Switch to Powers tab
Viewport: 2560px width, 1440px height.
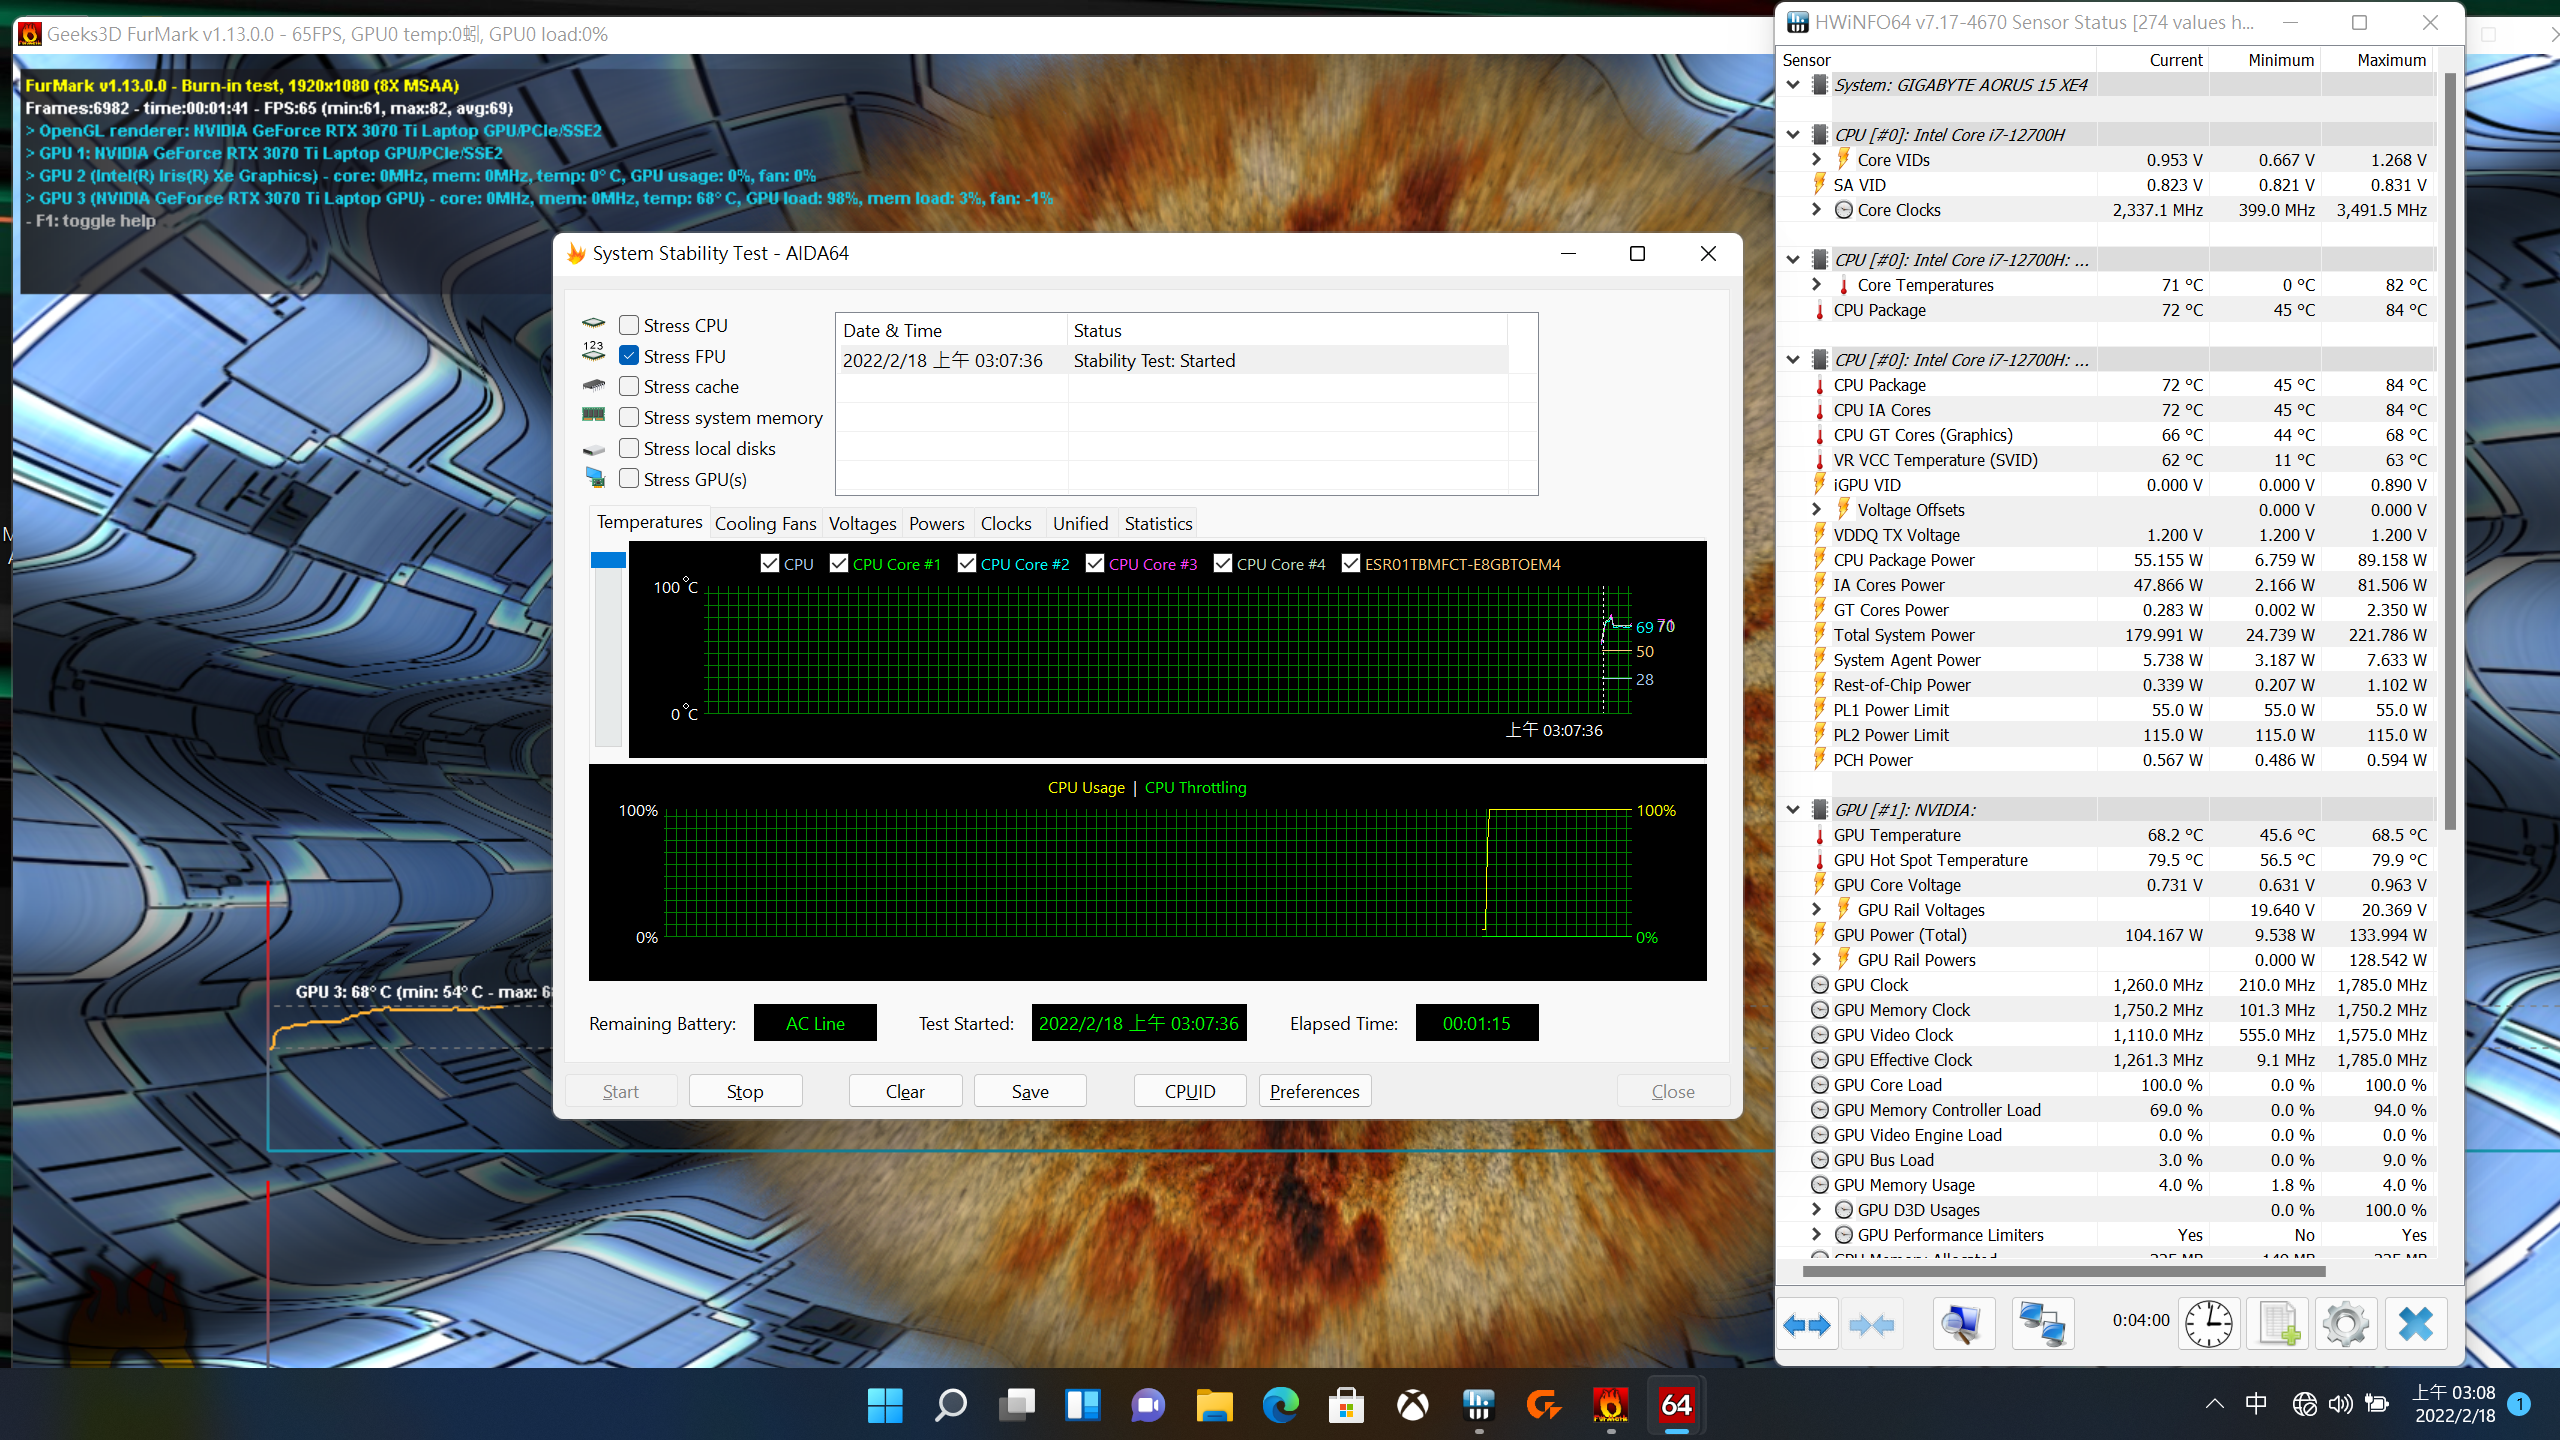[936, 523]
